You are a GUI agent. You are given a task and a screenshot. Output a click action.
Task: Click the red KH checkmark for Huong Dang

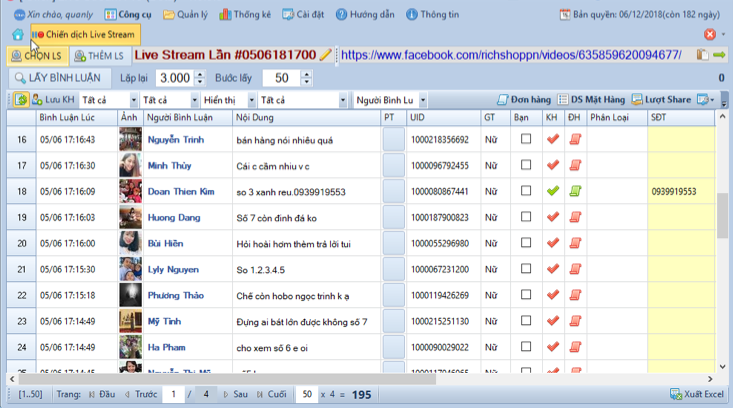click(x=552, y=217)
